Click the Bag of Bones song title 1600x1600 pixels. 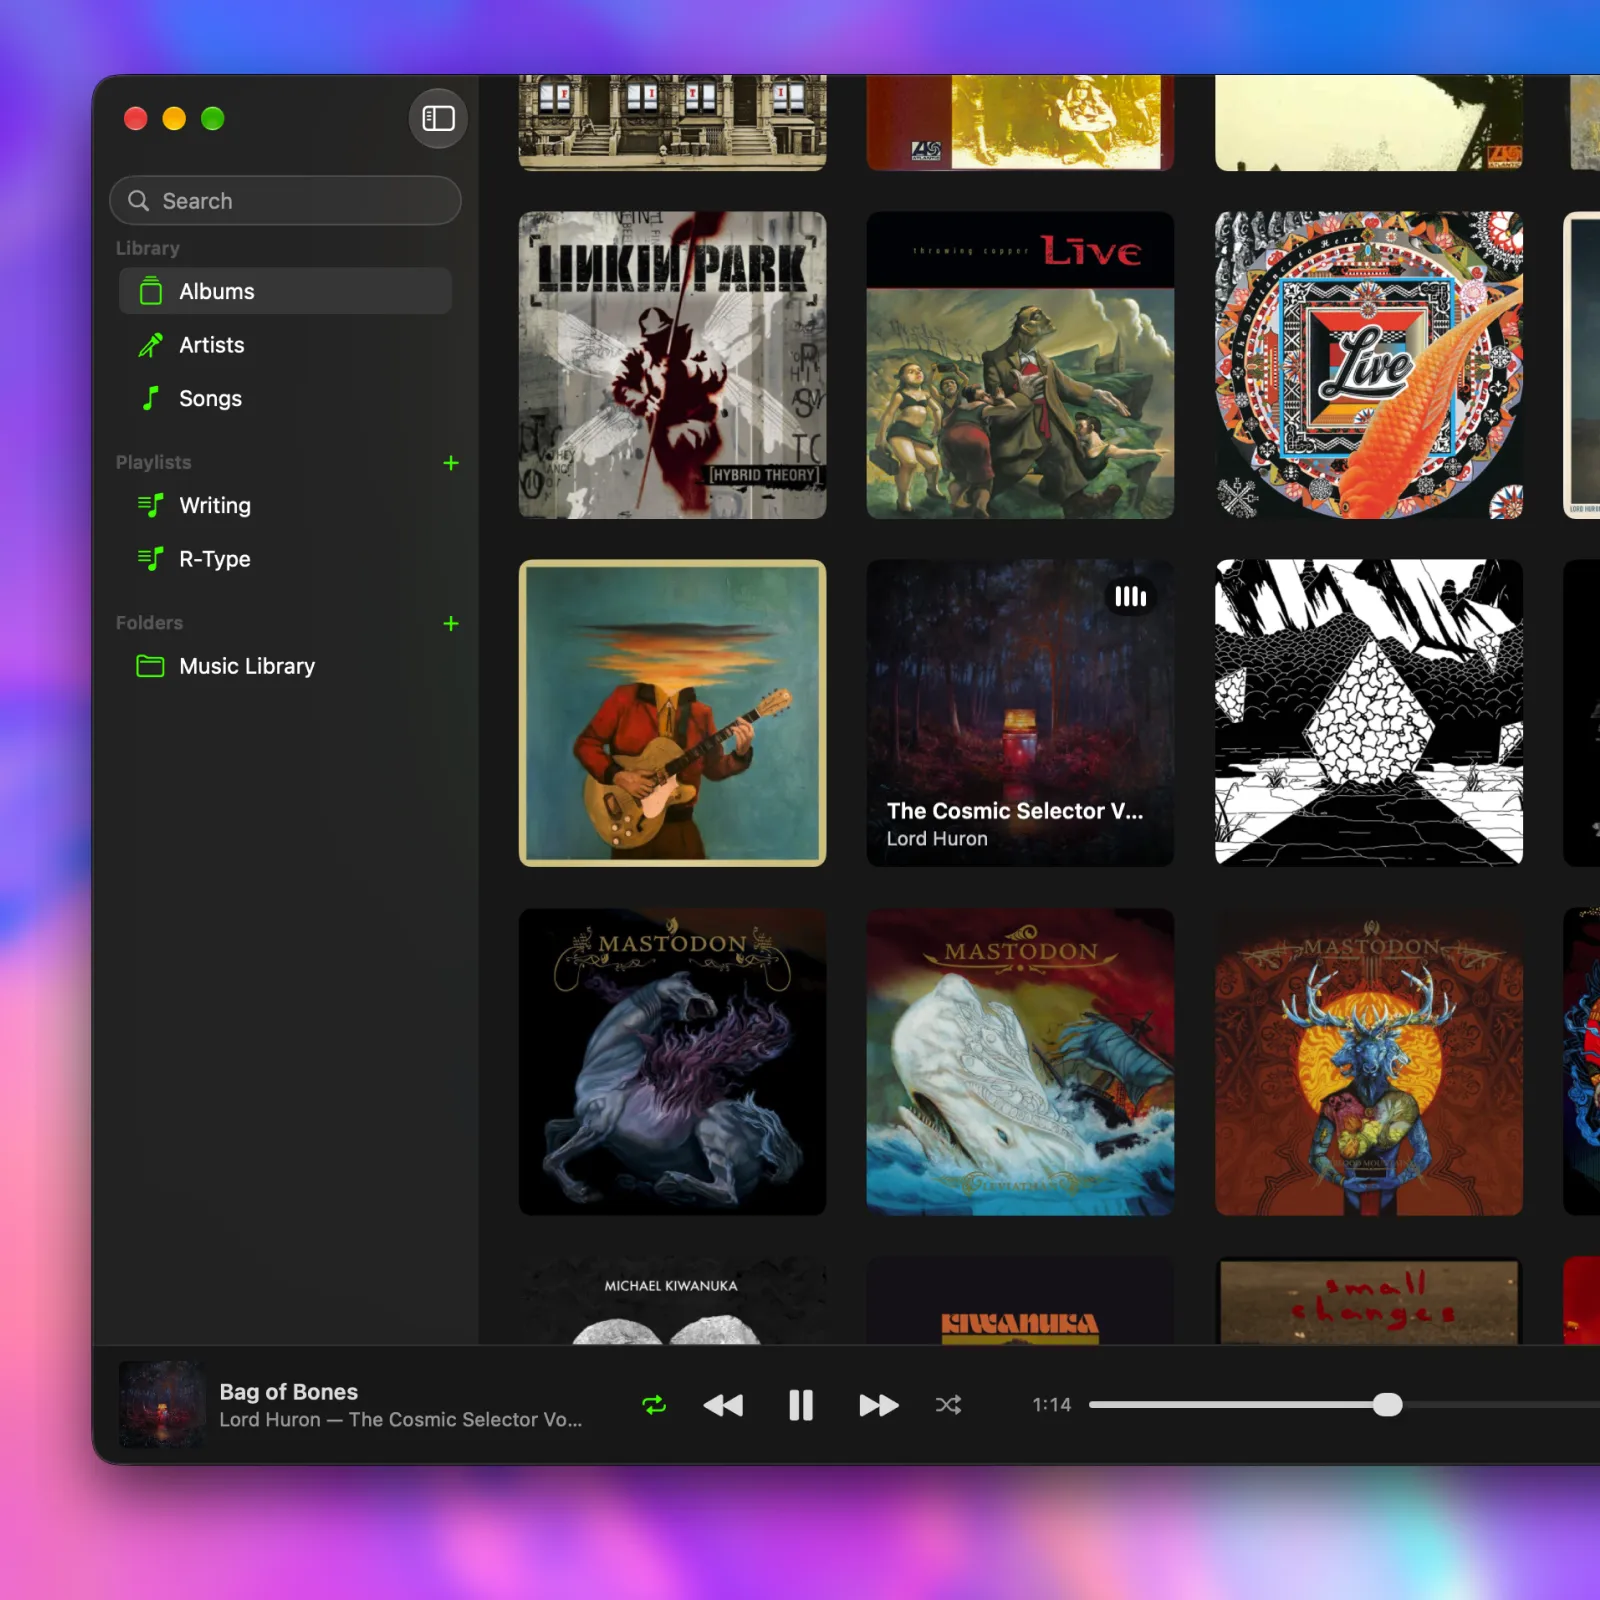(289, 1391)
